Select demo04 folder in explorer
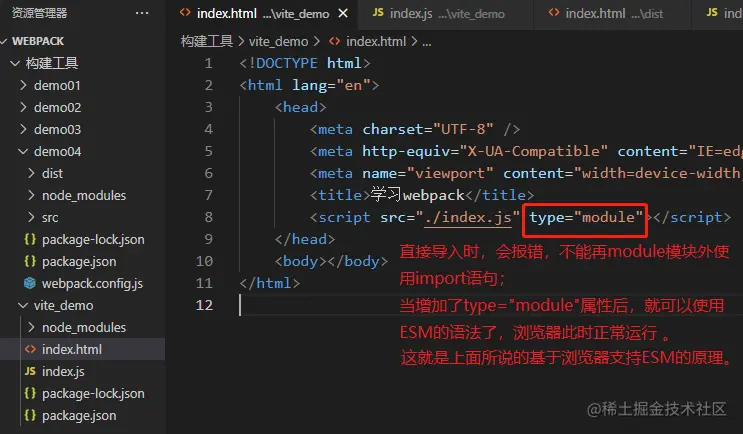This screenshot has width=743, height=434. click(x=57, y=151)
